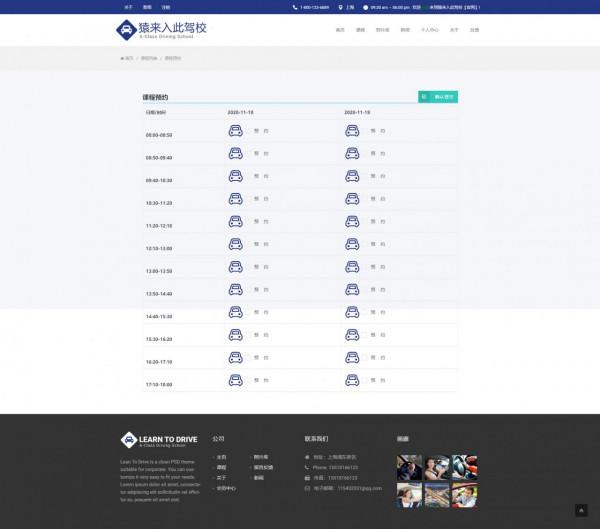Click the phone number in the top bar

314,7
